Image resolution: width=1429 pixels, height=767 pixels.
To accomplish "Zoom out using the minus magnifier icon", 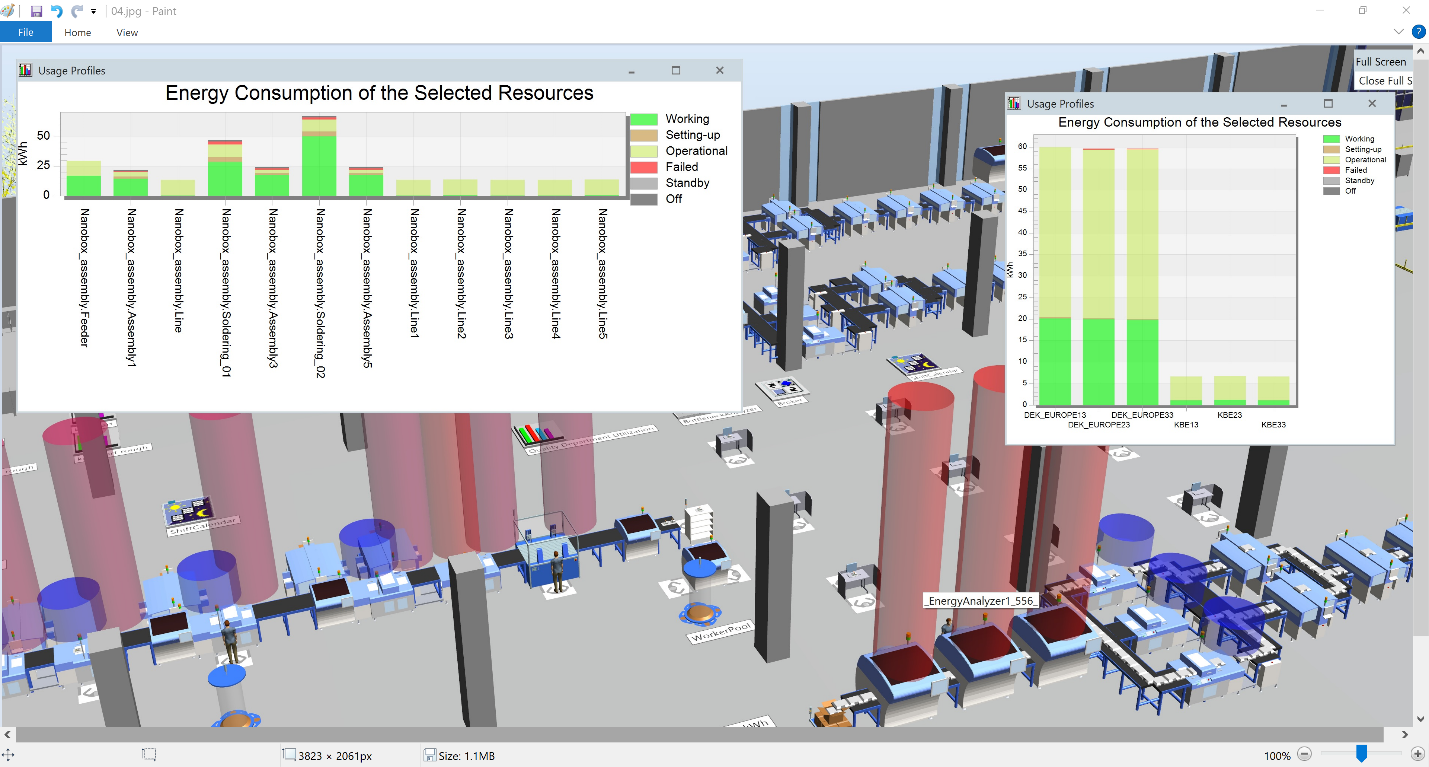I will click(x=1305, y=754).
